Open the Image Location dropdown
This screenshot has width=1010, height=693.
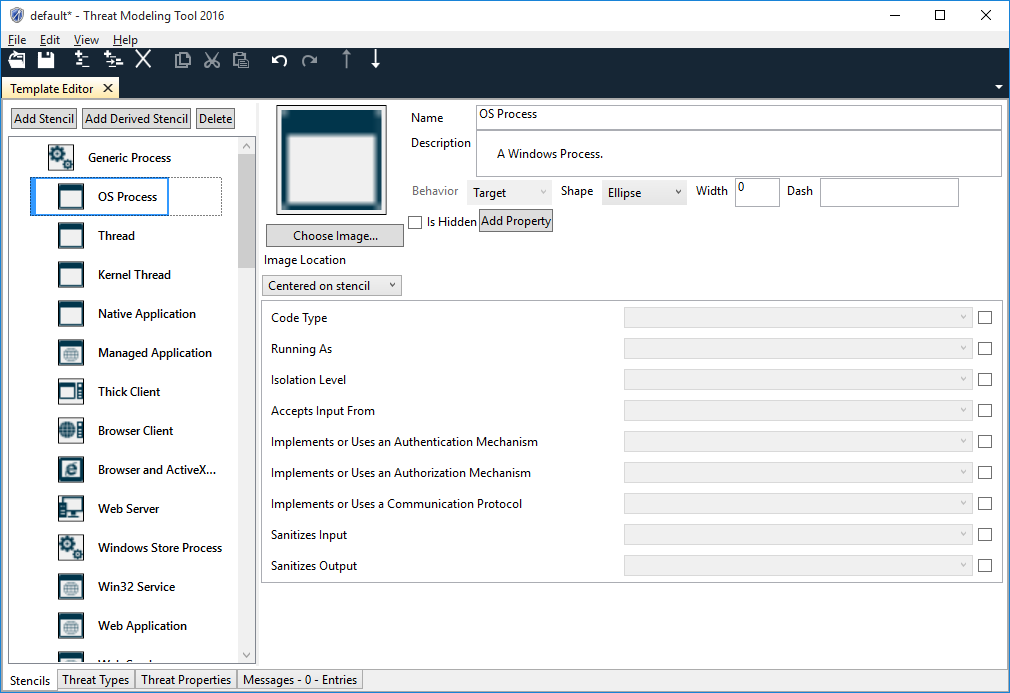[332, 286]
